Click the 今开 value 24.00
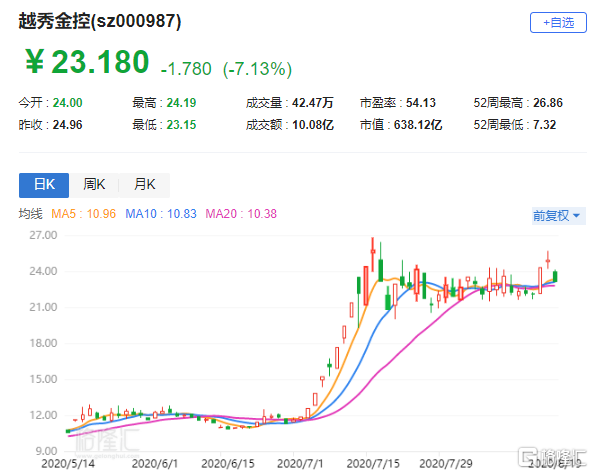 click(x=67, y=103)
